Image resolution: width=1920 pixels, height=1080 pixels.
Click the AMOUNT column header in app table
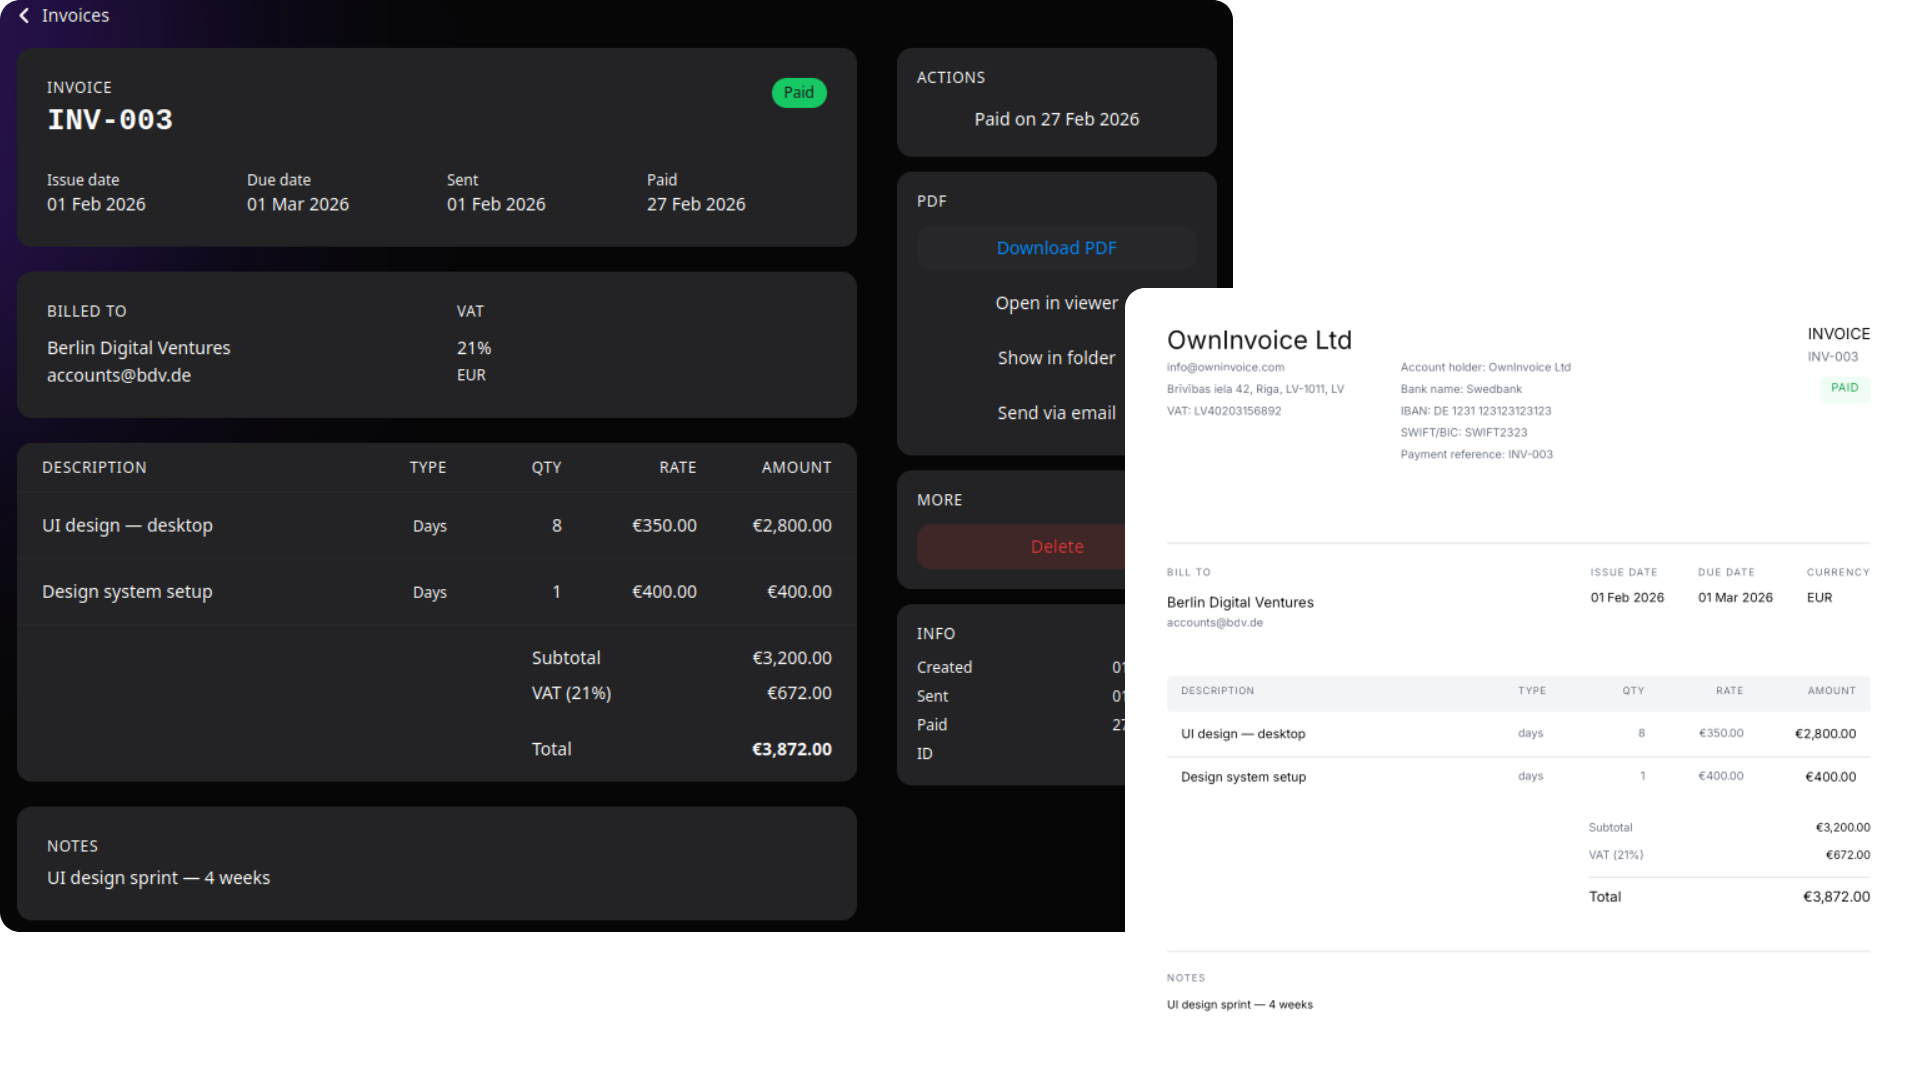click(x=796, y=467)
